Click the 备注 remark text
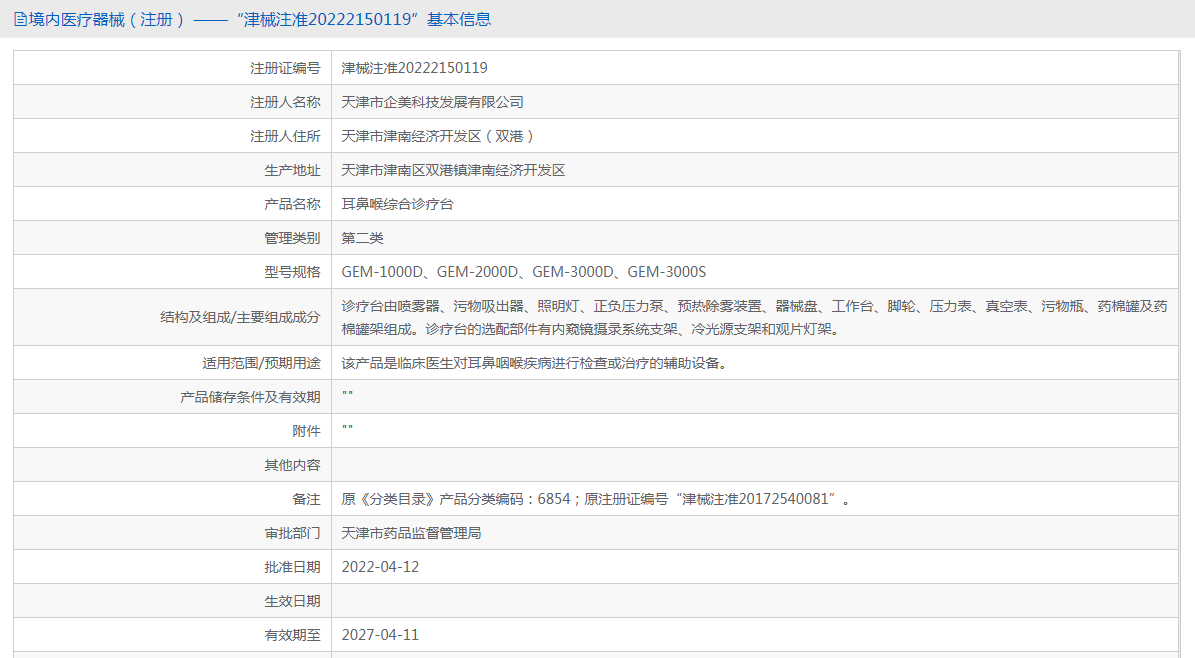The height and width of the screenshot is (658, 1195). tap(597, 499)
